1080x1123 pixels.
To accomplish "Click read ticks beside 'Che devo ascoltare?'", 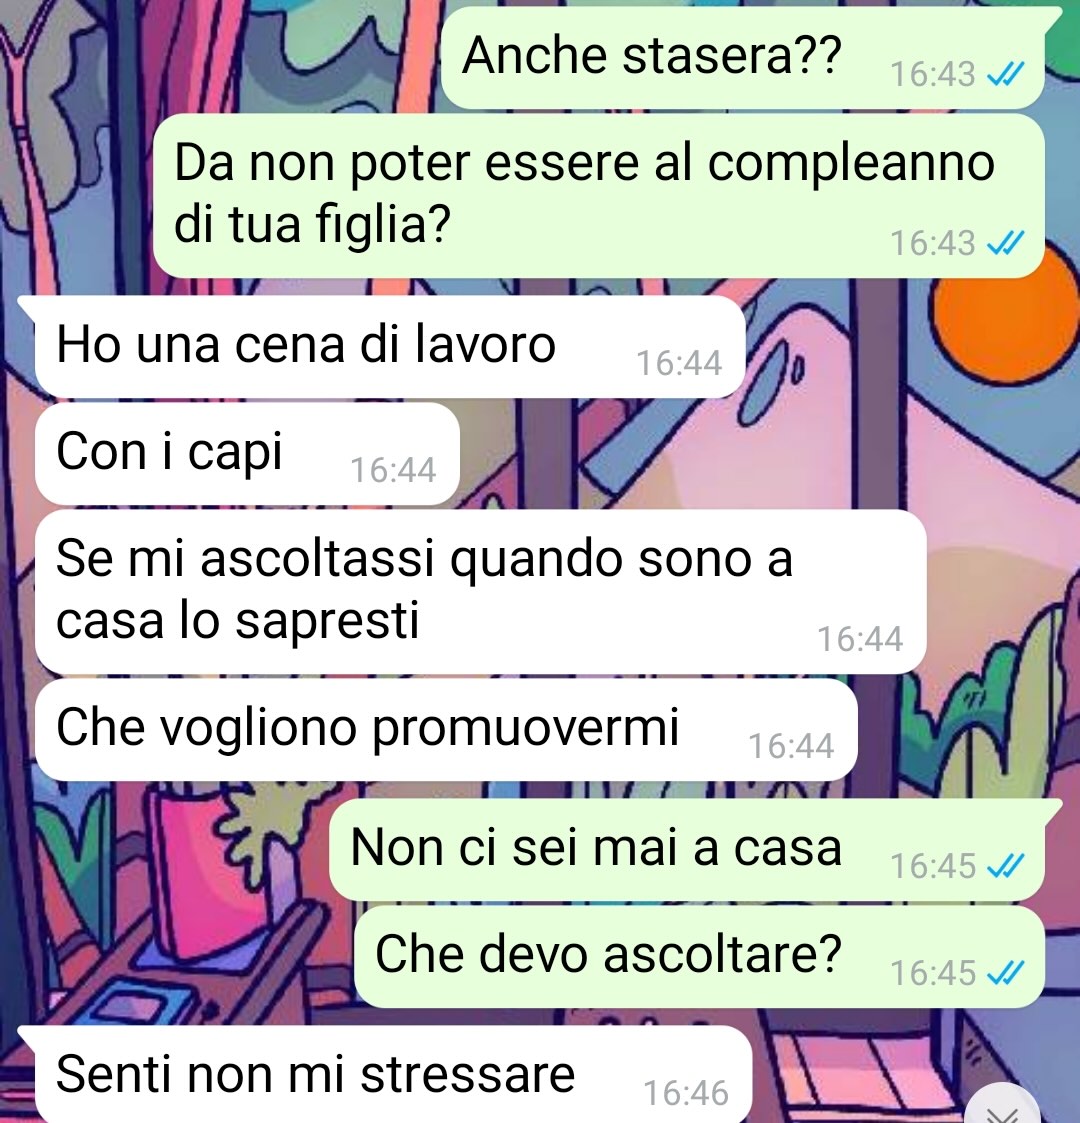I will click(x=1006, y=973).
